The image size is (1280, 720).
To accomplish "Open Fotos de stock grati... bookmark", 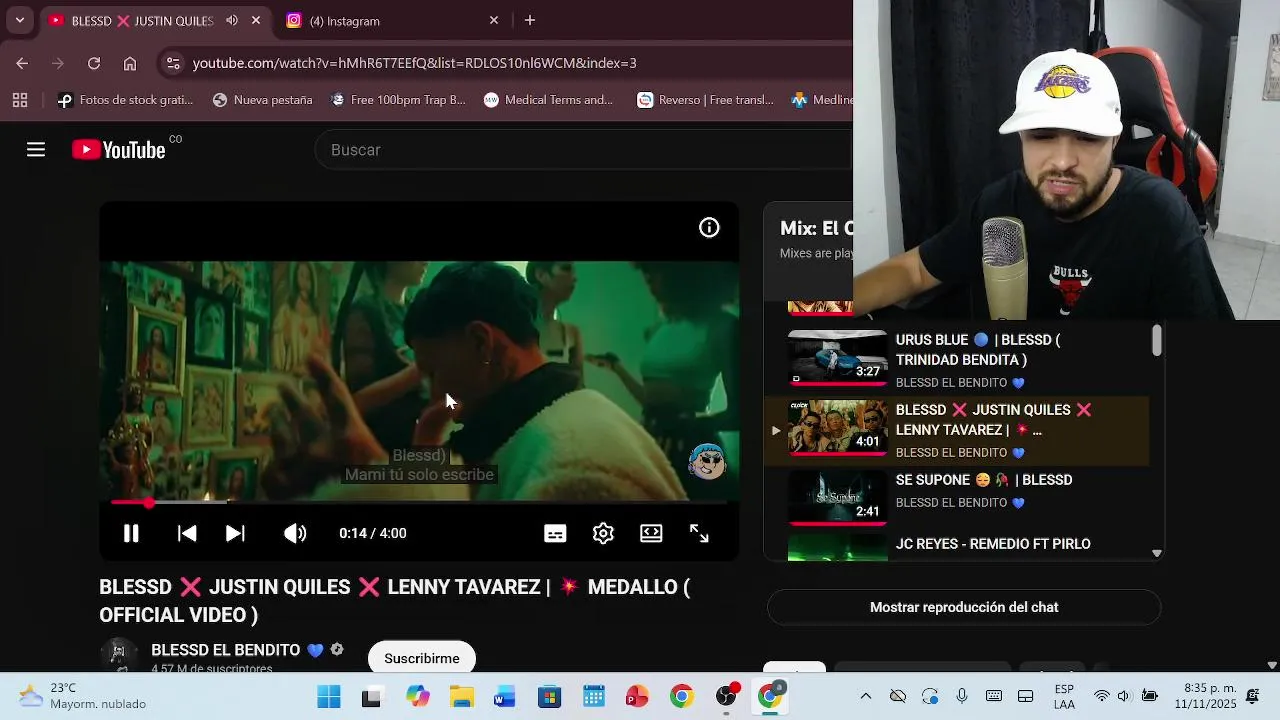I will (126, 100).
